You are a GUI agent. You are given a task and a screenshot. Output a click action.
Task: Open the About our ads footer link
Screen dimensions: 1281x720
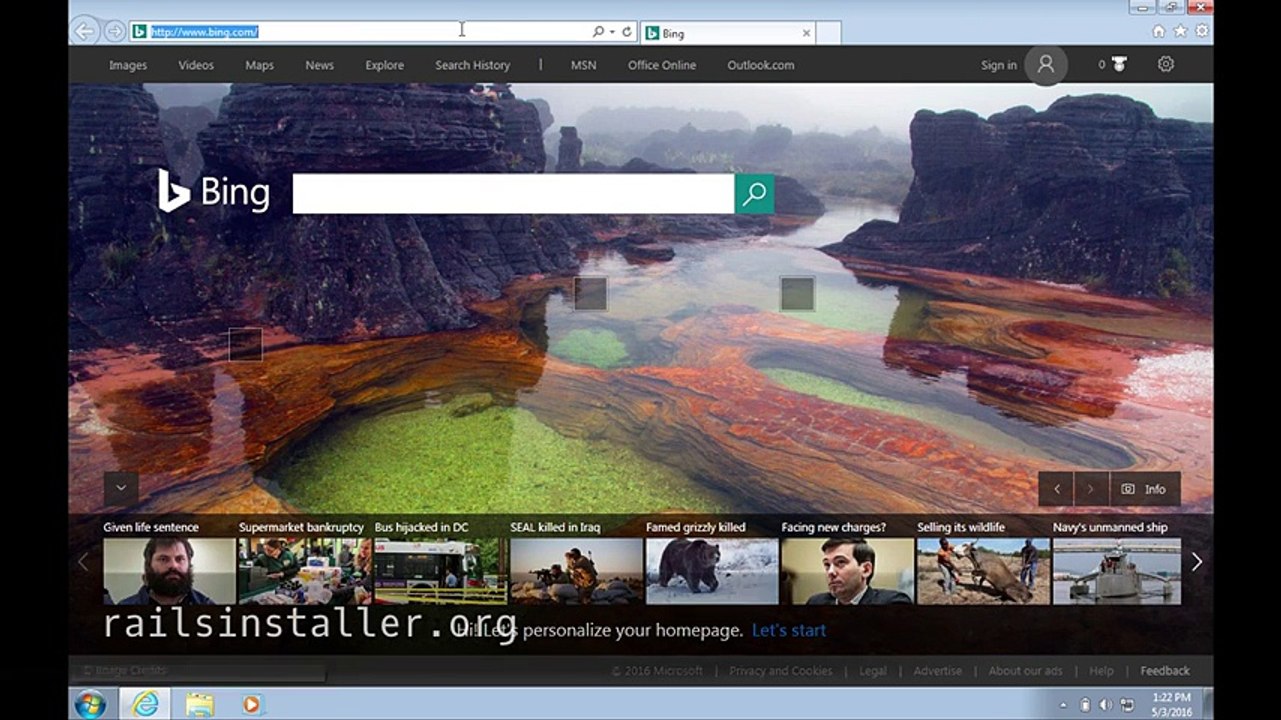(1026, 671)
